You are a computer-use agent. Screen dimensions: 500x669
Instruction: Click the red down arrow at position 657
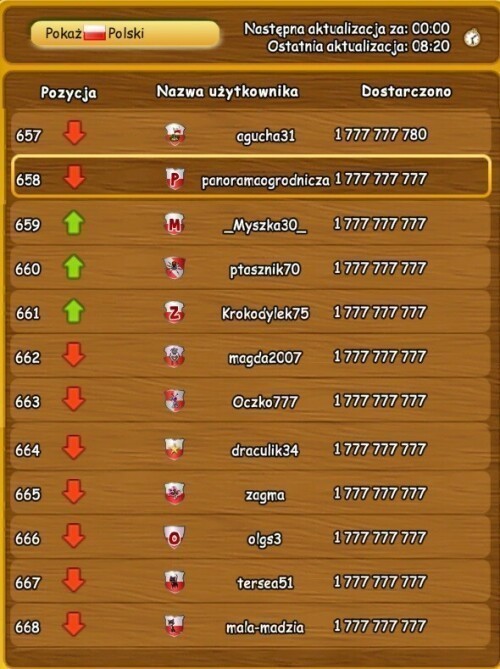click(x=75, y=133)
